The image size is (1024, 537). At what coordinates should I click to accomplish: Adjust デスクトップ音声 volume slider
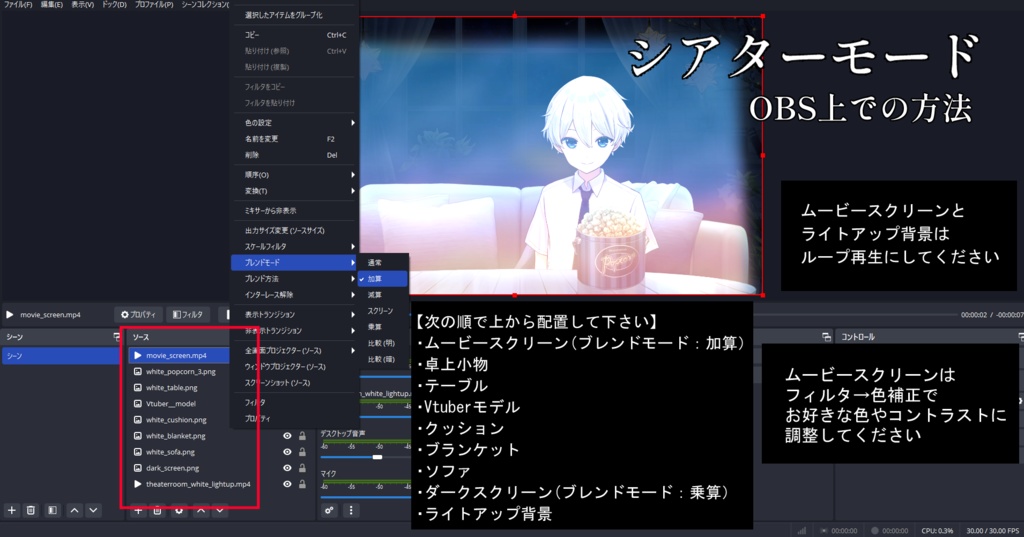[x=377, y=457]
